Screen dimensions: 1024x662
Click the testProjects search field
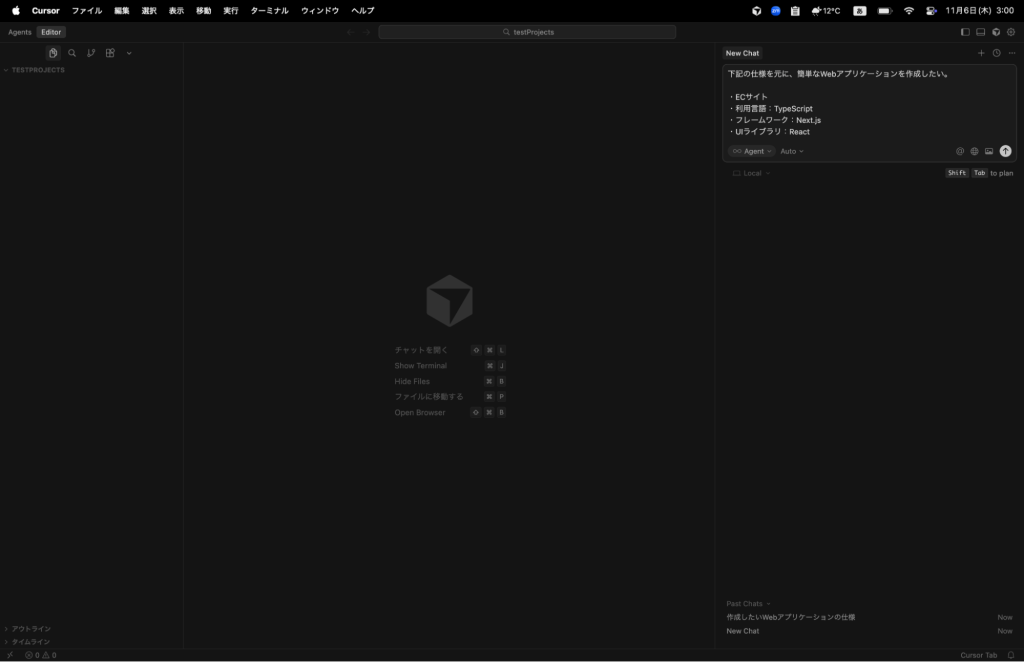click(527, 32)
